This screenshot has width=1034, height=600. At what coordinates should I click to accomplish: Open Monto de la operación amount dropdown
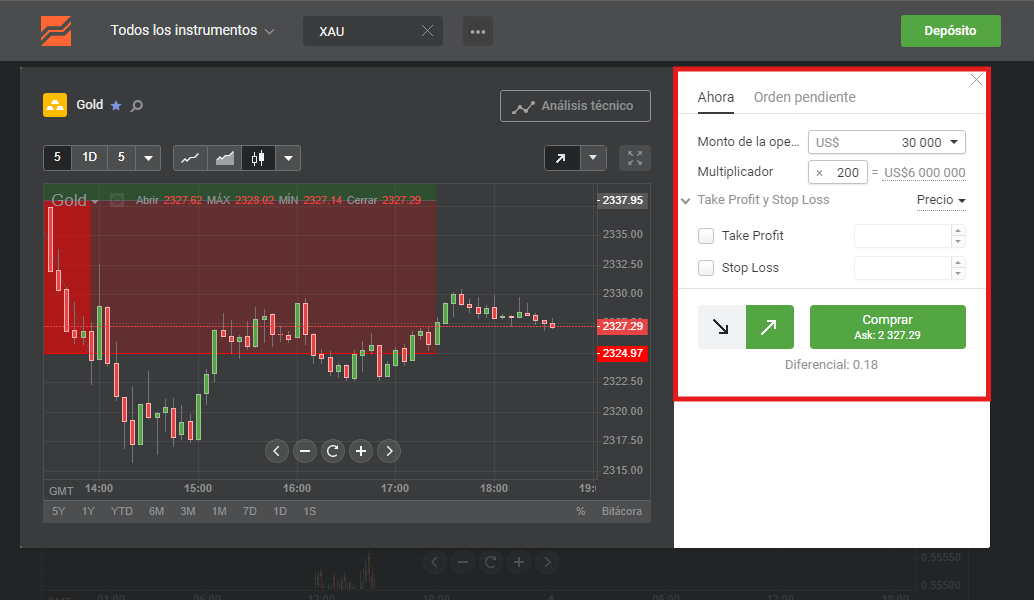[x=887, y=142]
